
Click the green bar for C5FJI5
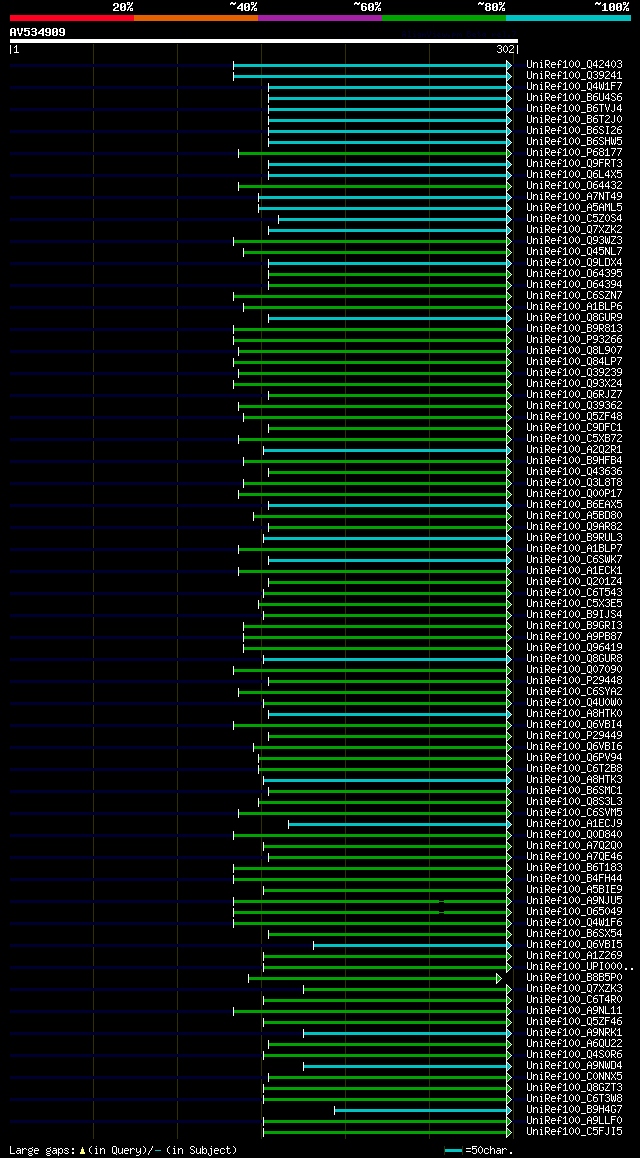[x=388, y=1133]
